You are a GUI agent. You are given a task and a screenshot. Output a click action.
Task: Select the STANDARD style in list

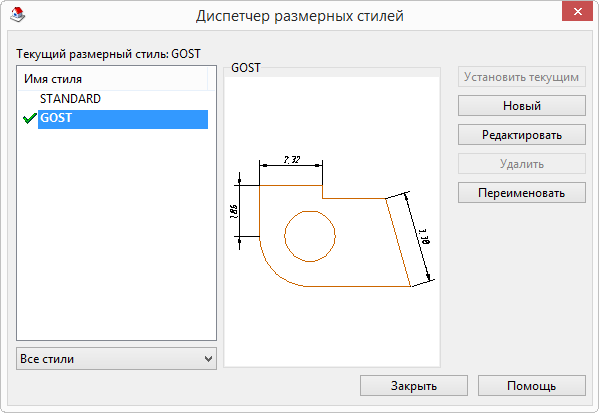point(70,99)
